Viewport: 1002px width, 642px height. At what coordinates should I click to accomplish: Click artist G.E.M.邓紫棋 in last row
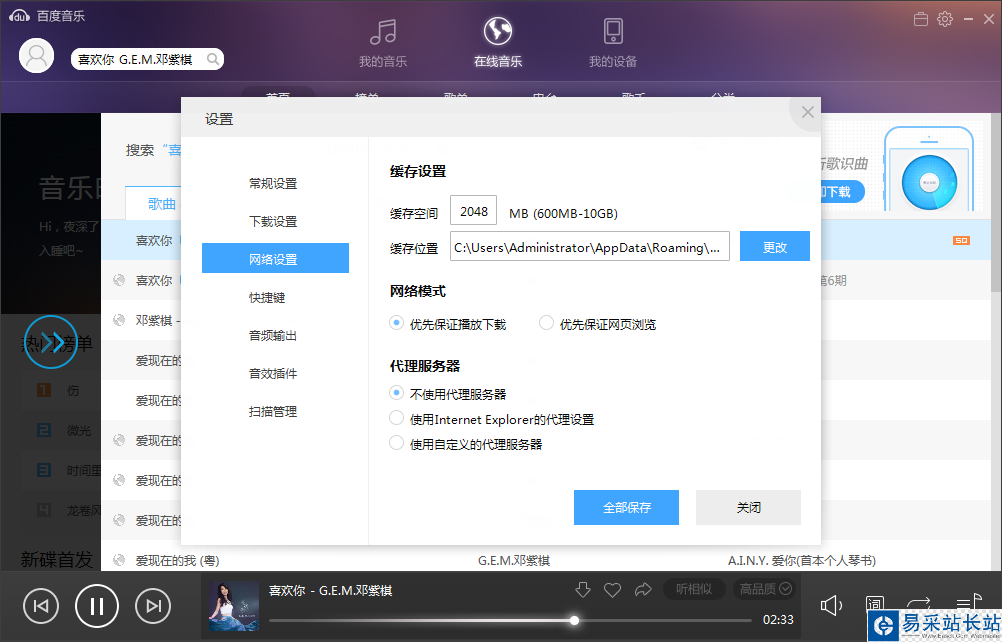pyautogui.click(x=514, y=560)
